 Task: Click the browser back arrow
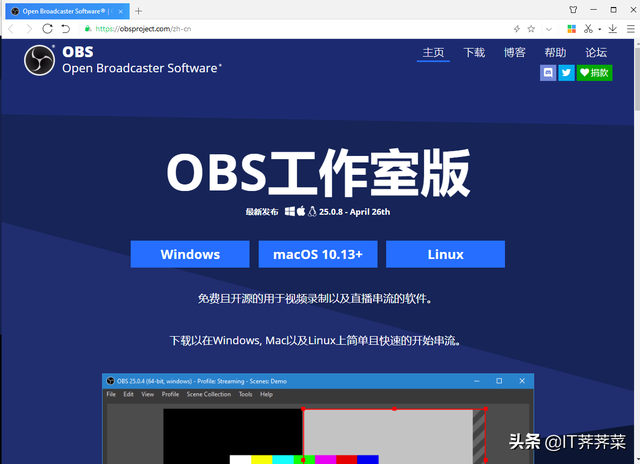coord(11,29)
